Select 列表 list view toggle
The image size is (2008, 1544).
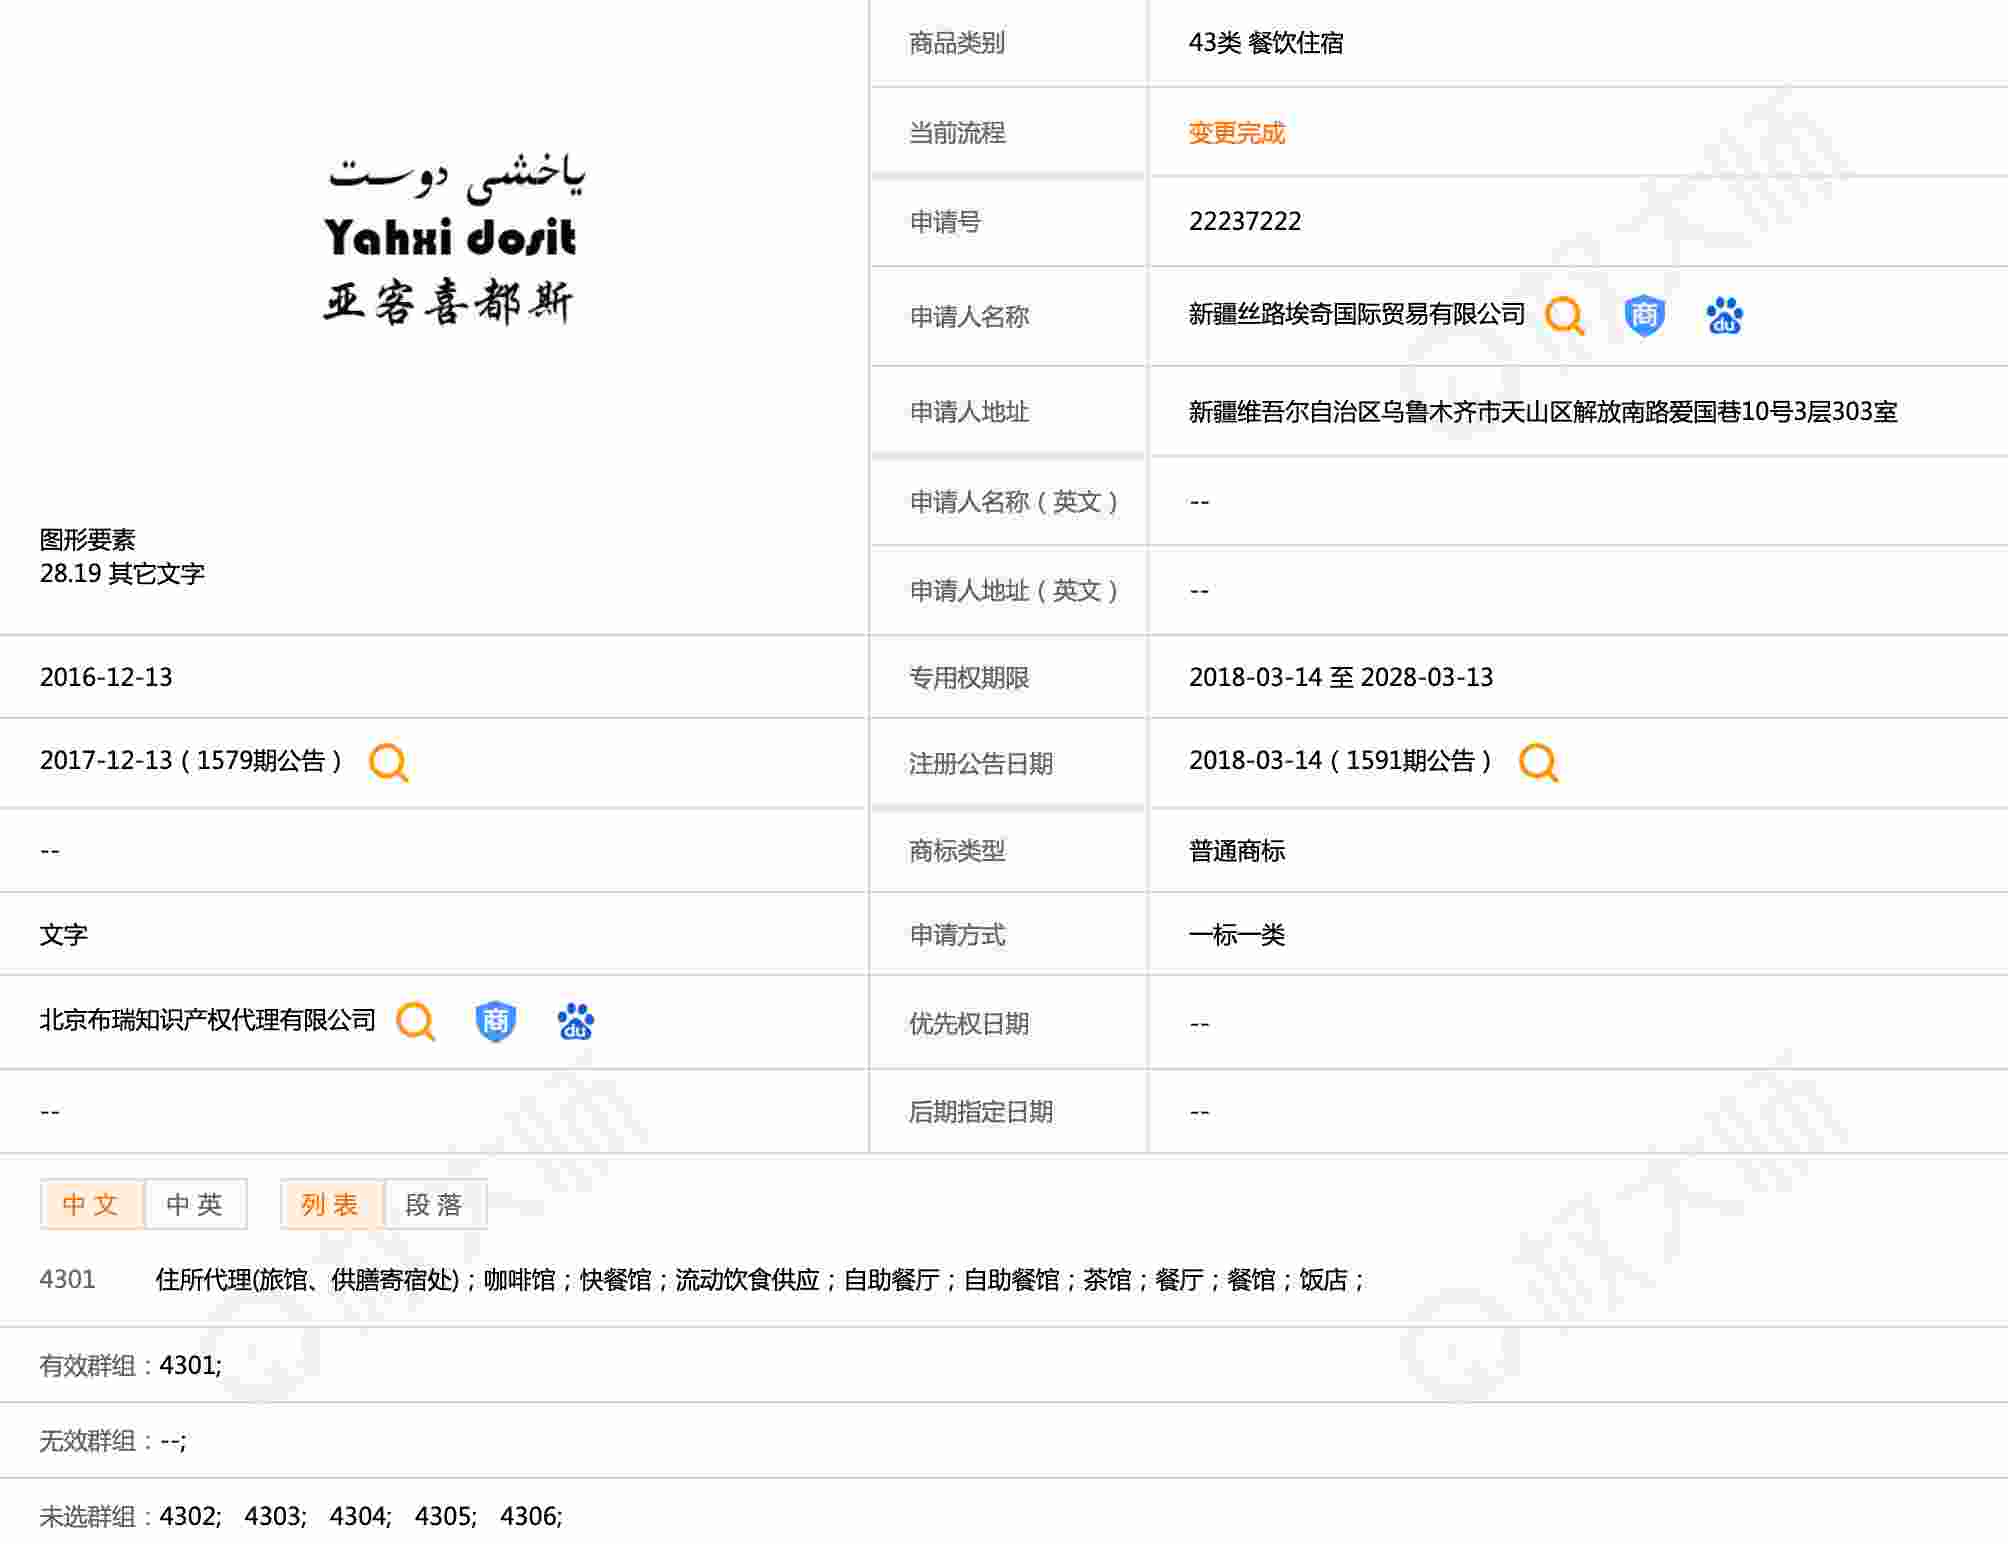click(331, 1204)
